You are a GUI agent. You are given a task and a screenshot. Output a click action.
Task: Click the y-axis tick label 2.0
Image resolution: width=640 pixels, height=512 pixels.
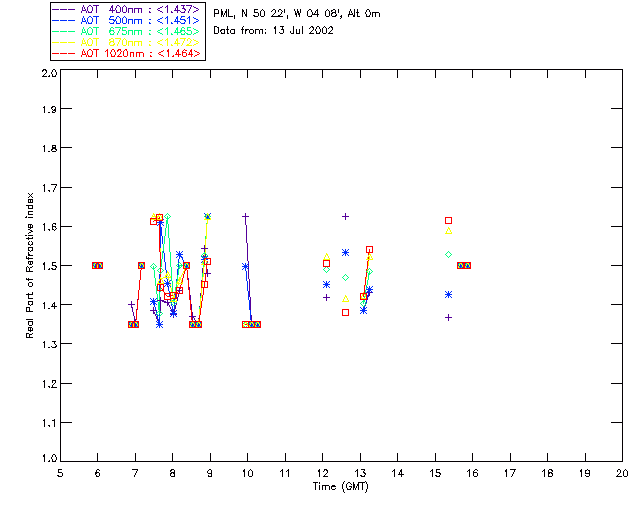point(49,73)
